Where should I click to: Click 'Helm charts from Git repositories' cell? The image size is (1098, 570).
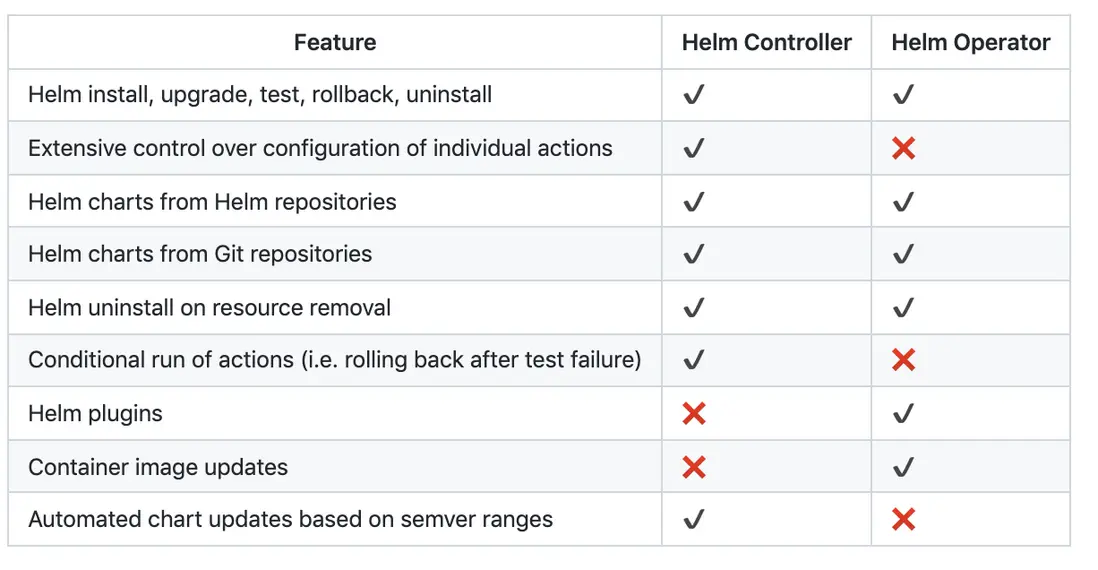(x=200, y=255)
